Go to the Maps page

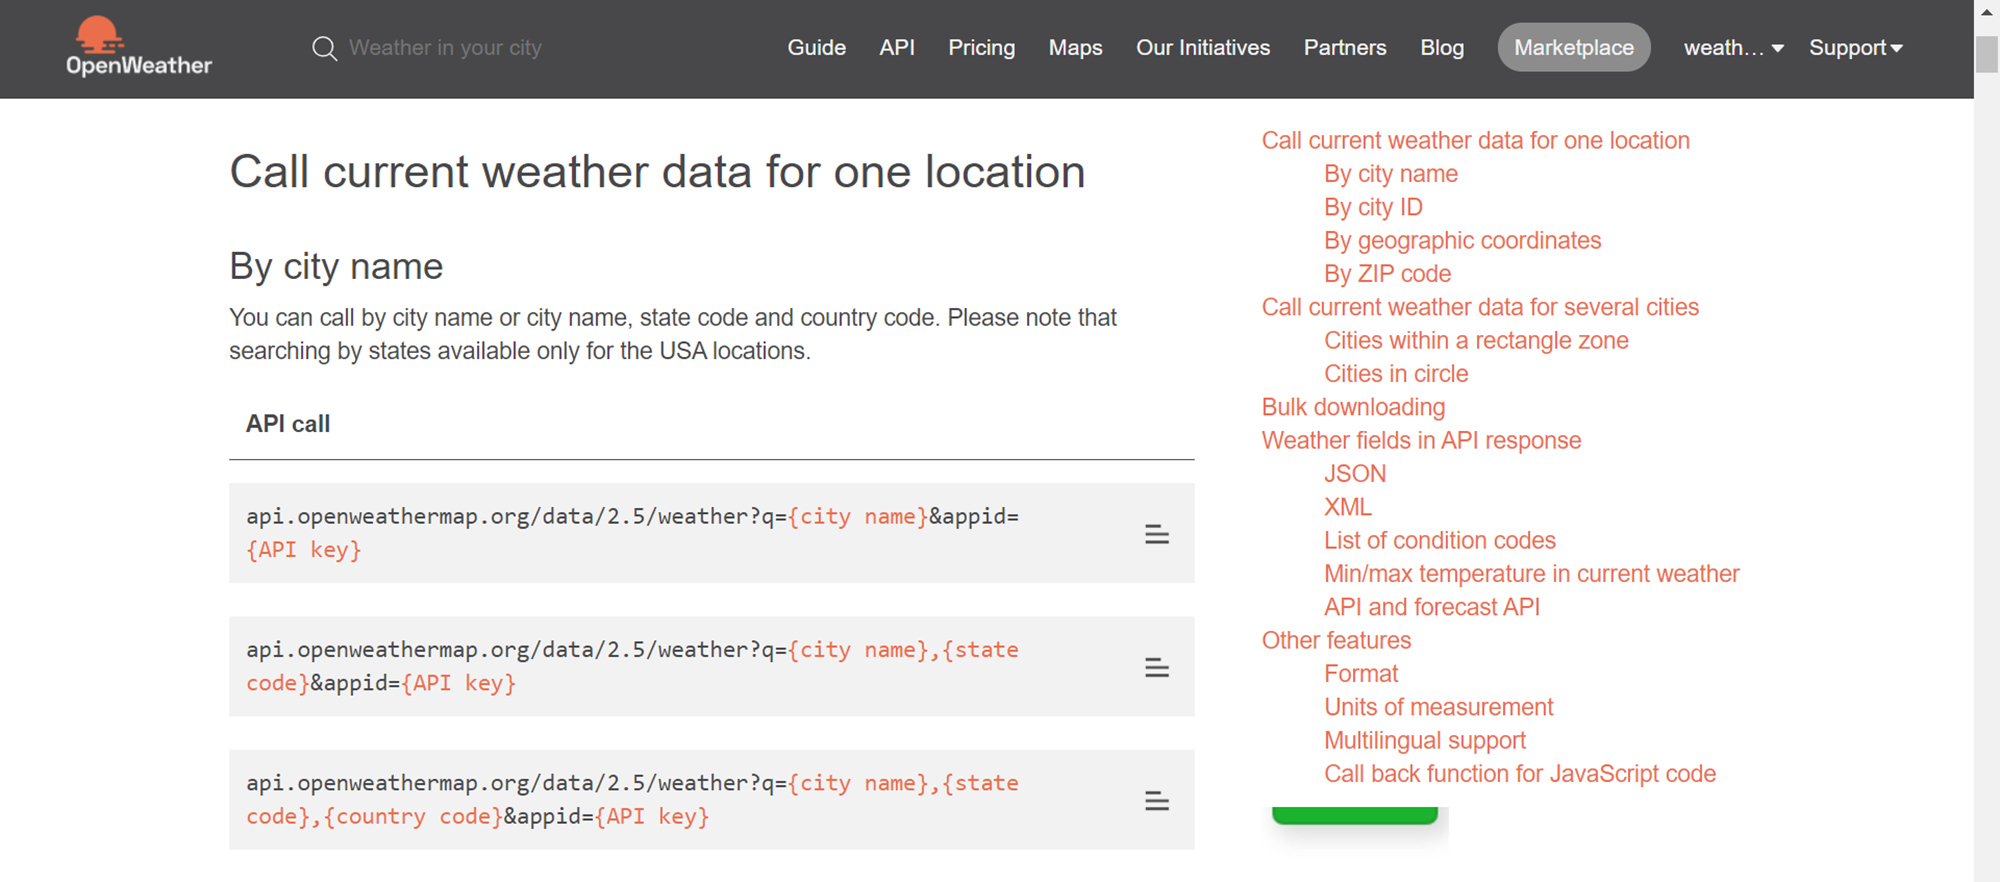pos(1075,48)
